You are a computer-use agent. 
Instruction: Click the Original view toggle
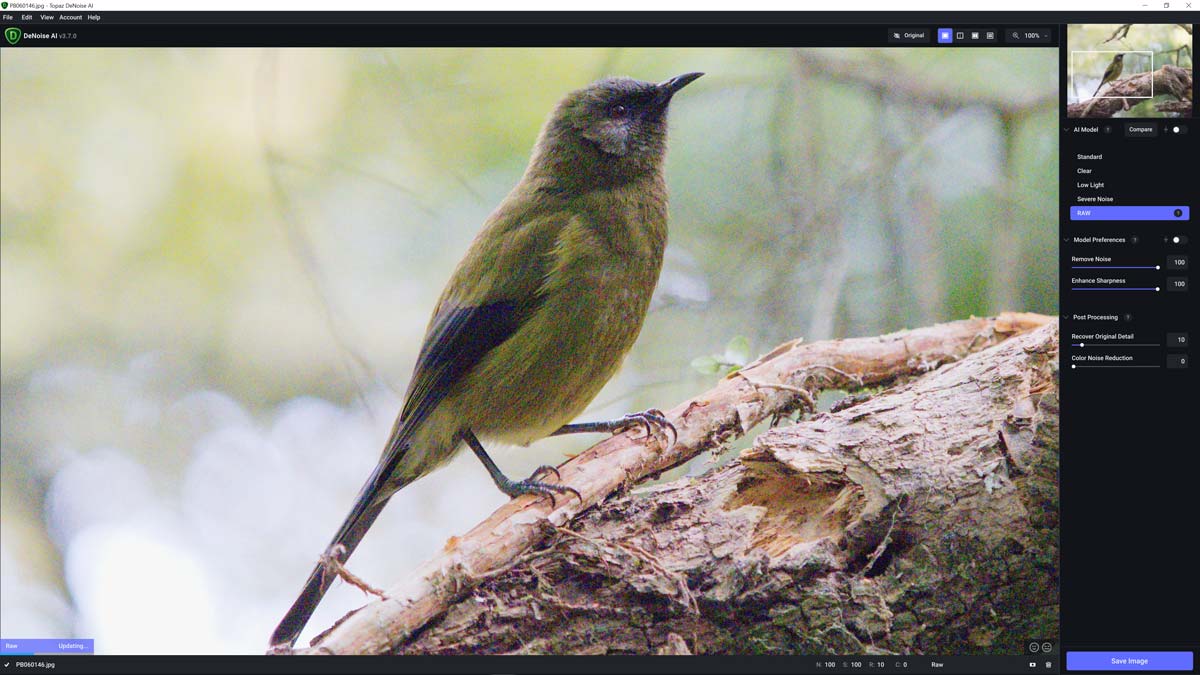click(906, 35)
